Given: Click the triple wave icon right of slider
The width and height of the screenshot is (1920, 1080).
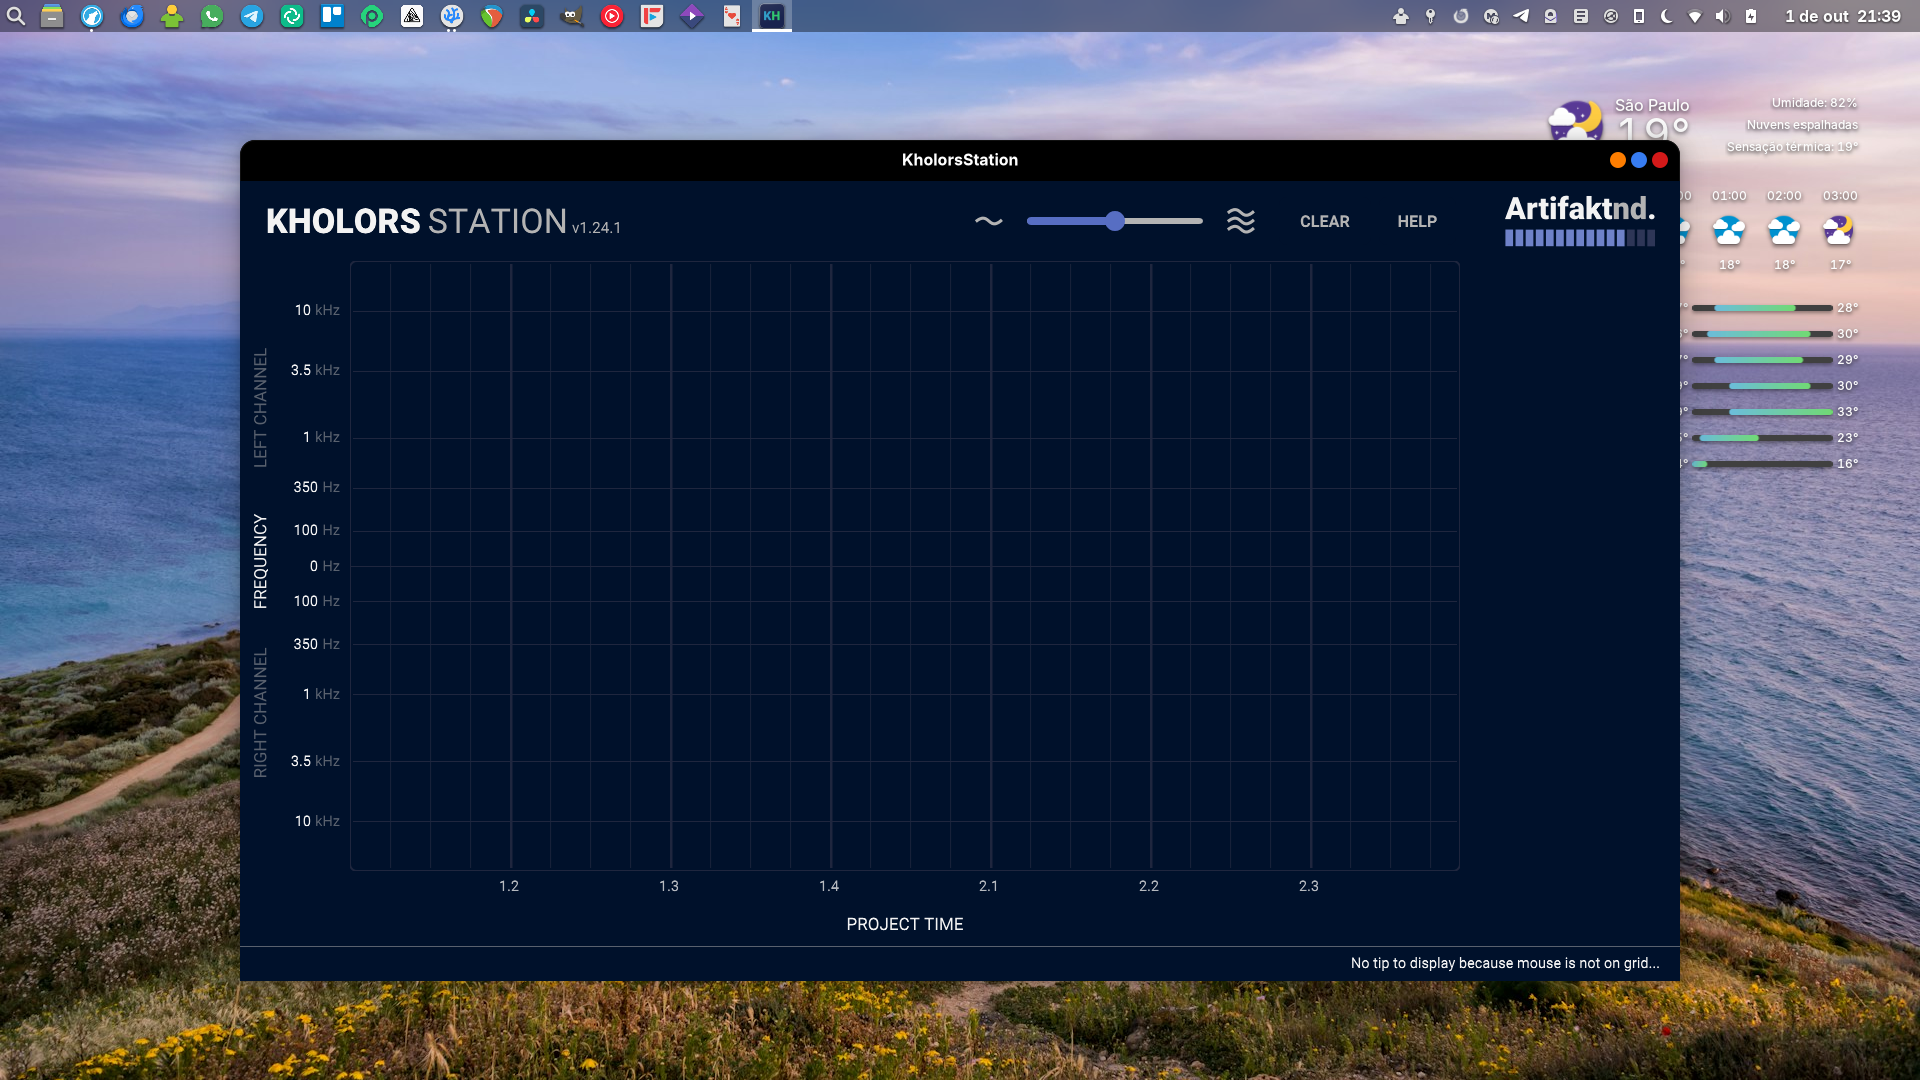Looking at the screenshot, I should 1240,221.
